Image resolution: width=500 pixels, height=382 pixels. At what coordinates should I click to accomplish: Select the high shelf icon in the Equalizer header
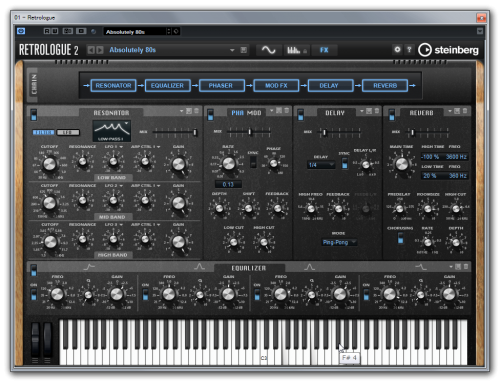420,267
